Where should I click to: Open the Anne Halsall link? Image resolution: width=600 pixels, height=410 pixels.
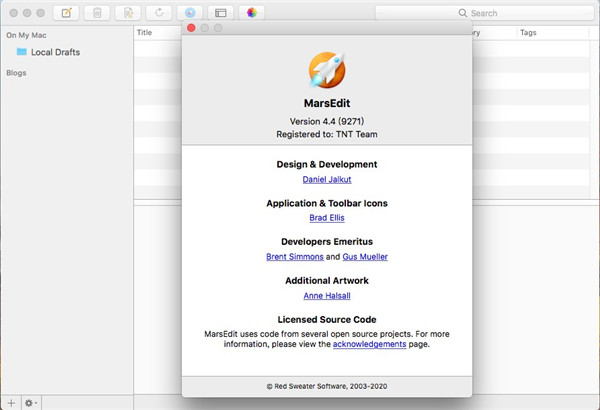click(x=327, y=296)
